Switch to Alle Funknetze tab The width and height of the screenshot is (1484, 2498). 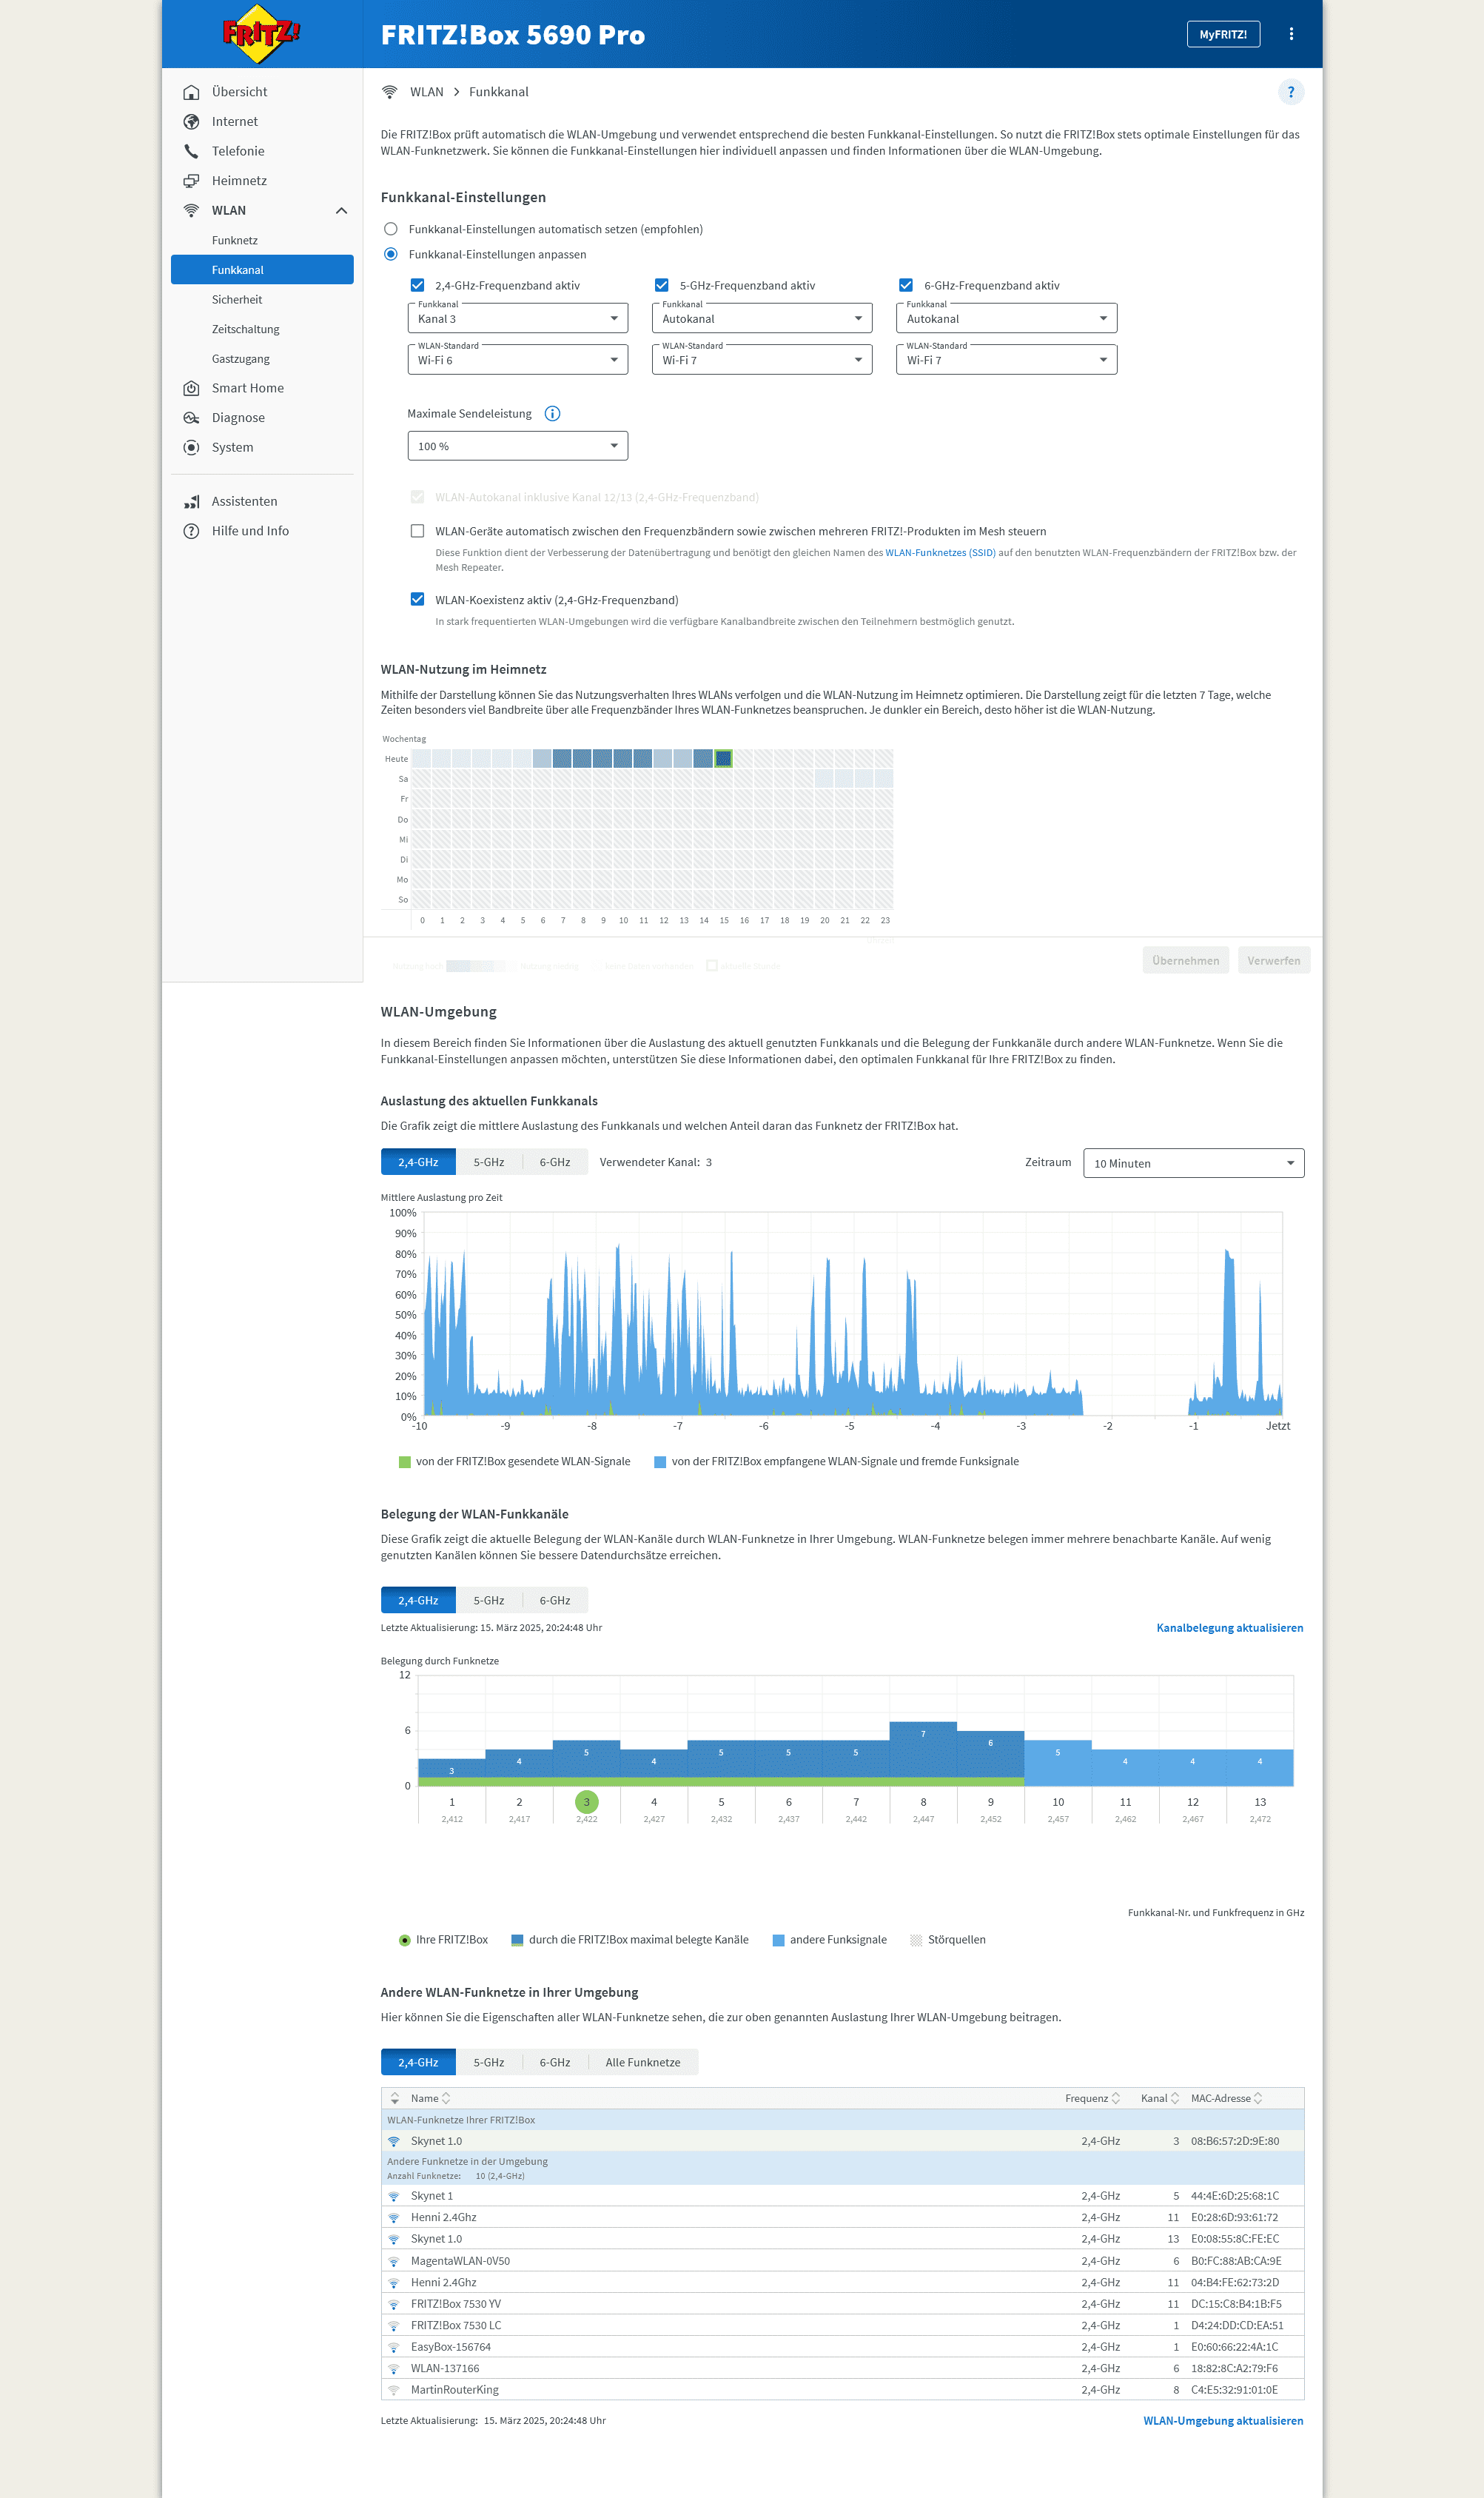coord(642,2062)
